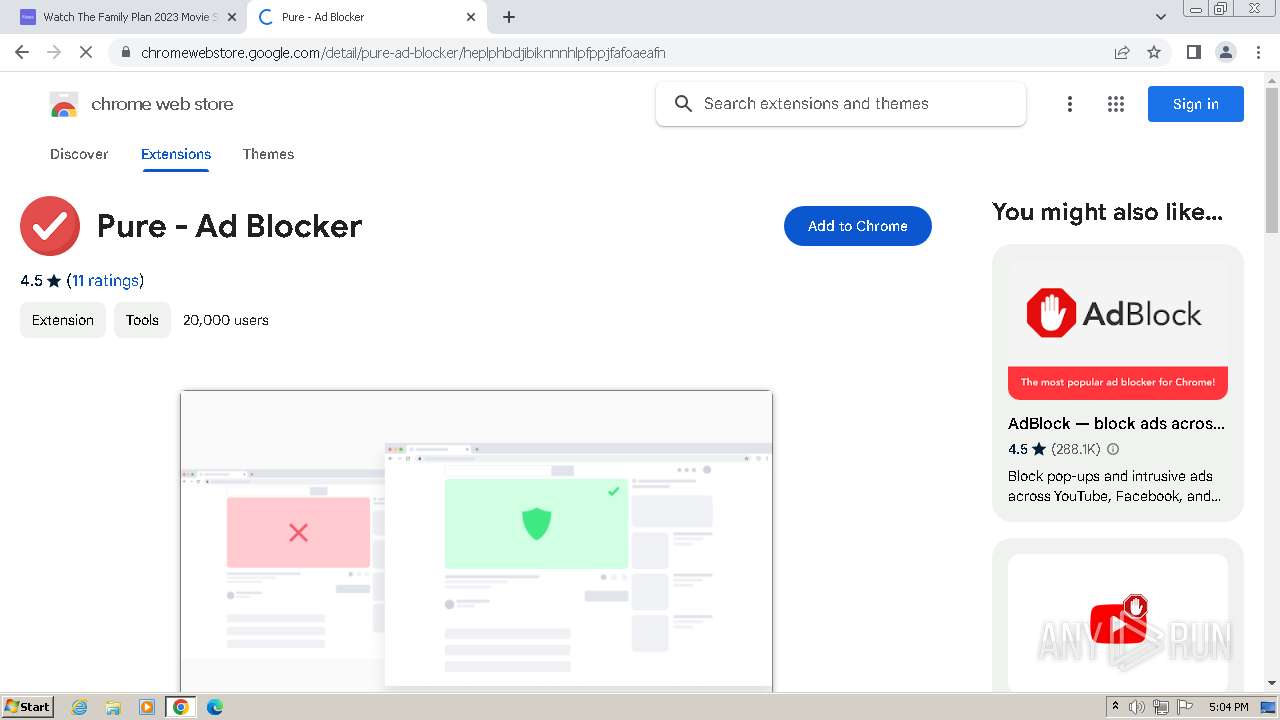The width and height of the screenshot is (1280, 720).
Task: Open the AdBlock recommendation card image
Action: click(1117, 330)
